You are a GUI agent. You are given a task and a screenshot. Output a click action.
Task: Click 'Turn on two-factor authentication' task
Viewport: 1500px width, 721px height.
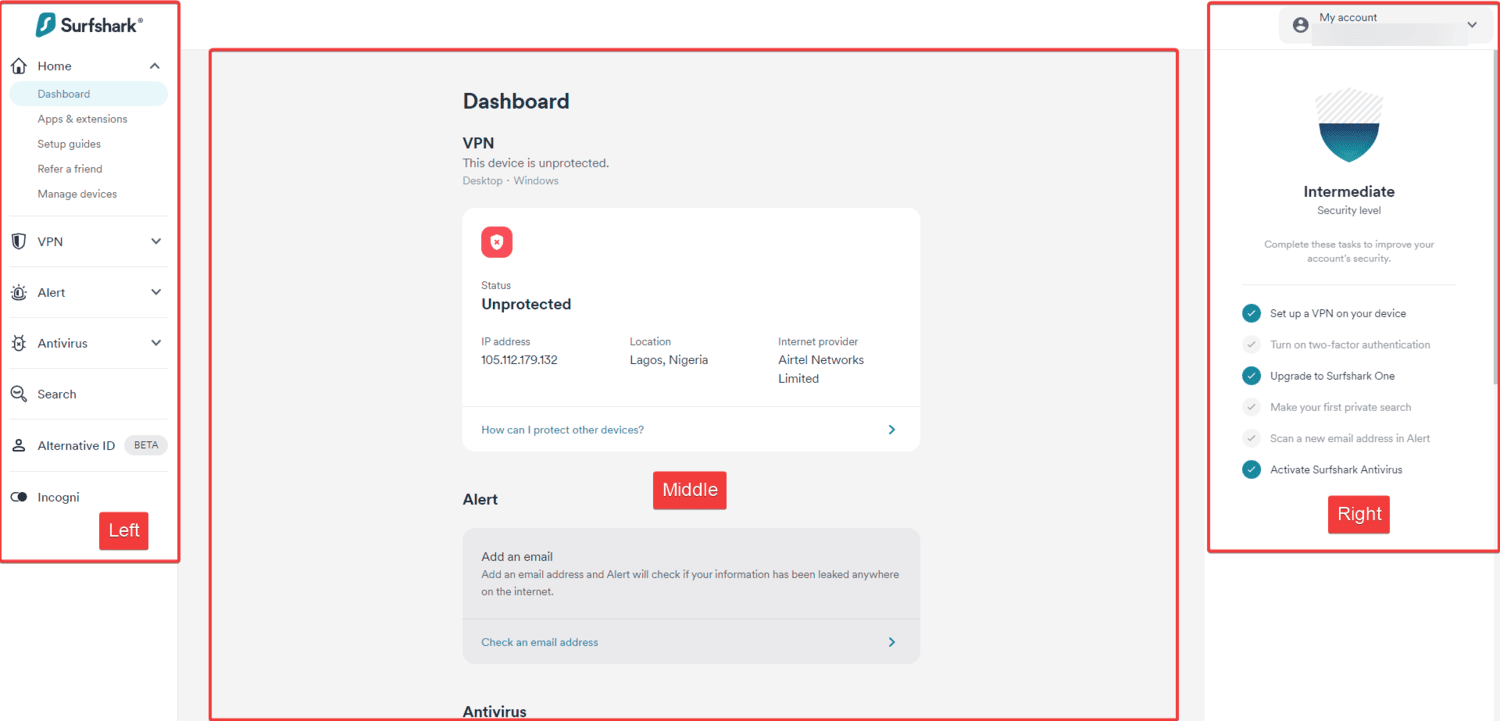1350,344
